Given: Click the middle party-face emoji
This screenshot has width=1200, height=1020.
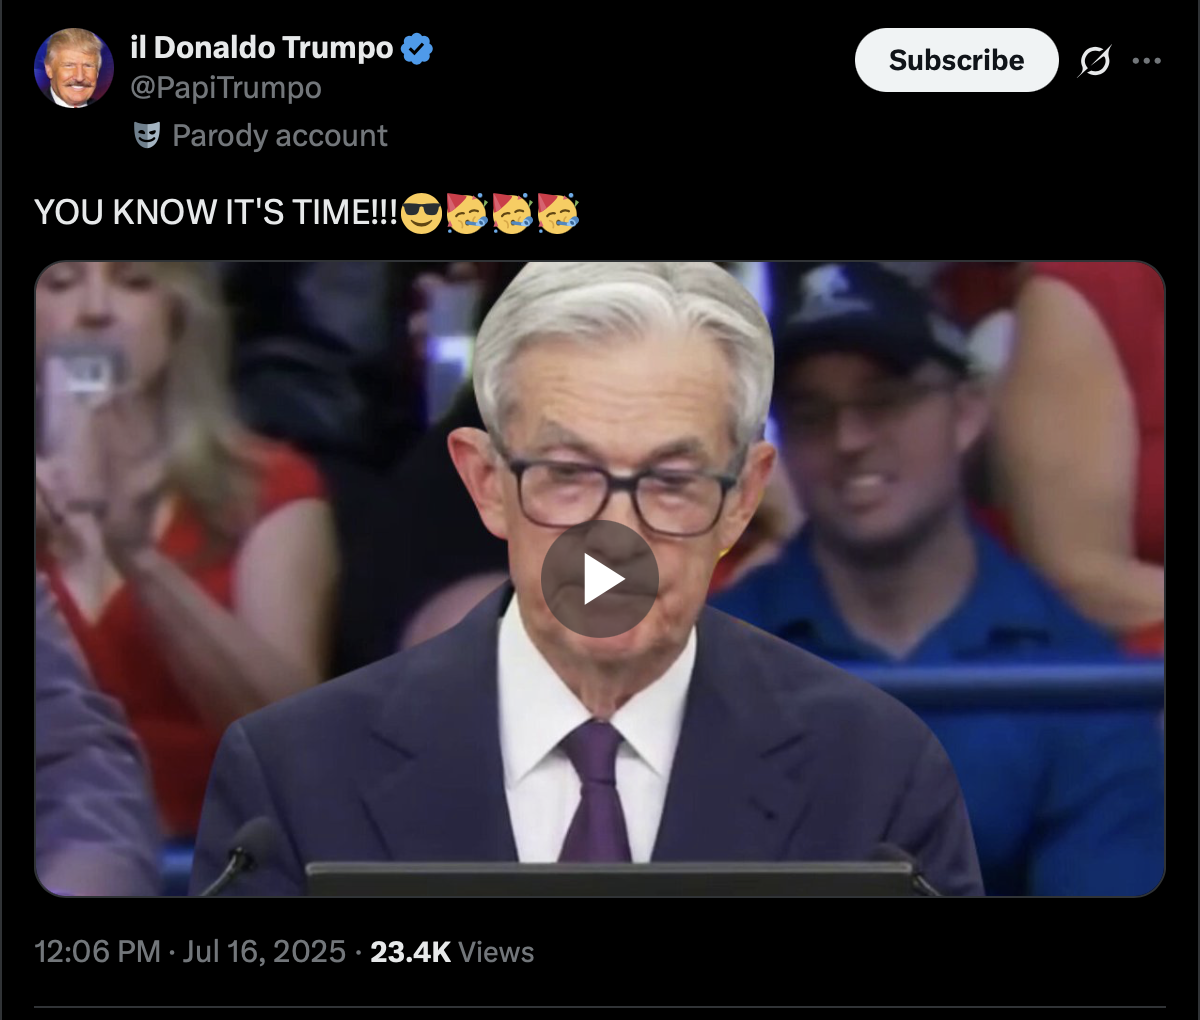Looking at the screenshot, I should pos(512,213).
